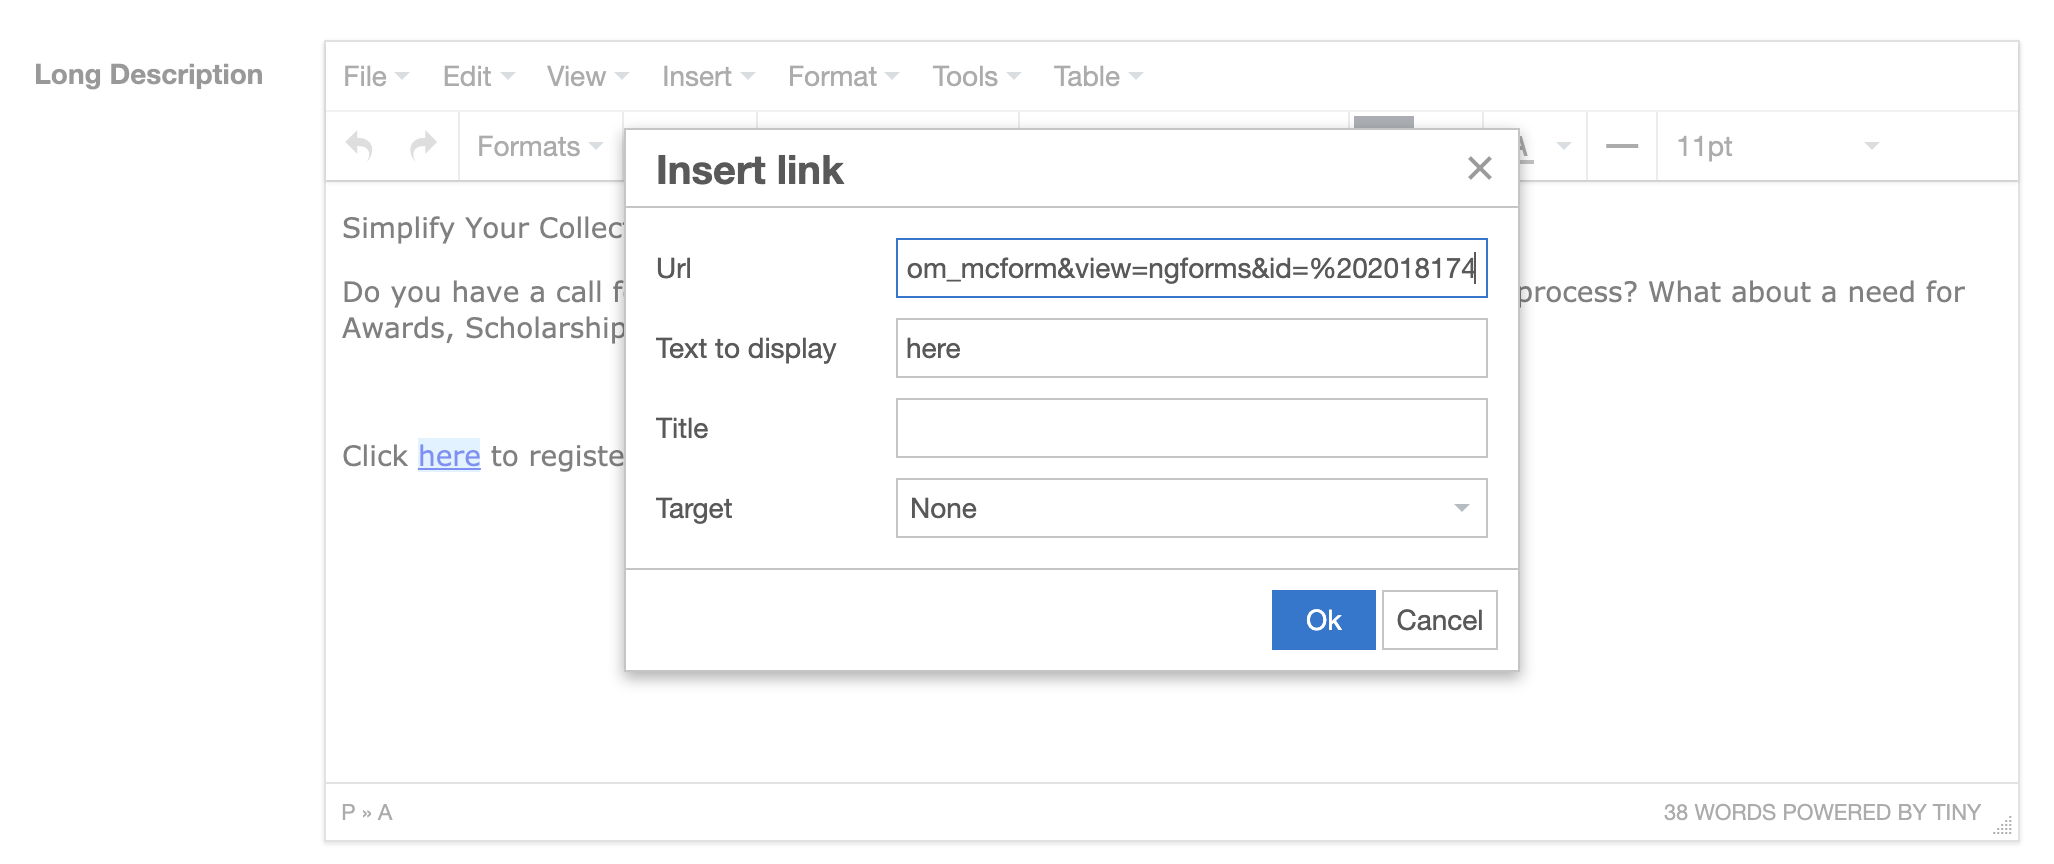Open the text color dropdown arrow
The height and width of the screenshot is (864, 2054).
[x=1563, y=145]
